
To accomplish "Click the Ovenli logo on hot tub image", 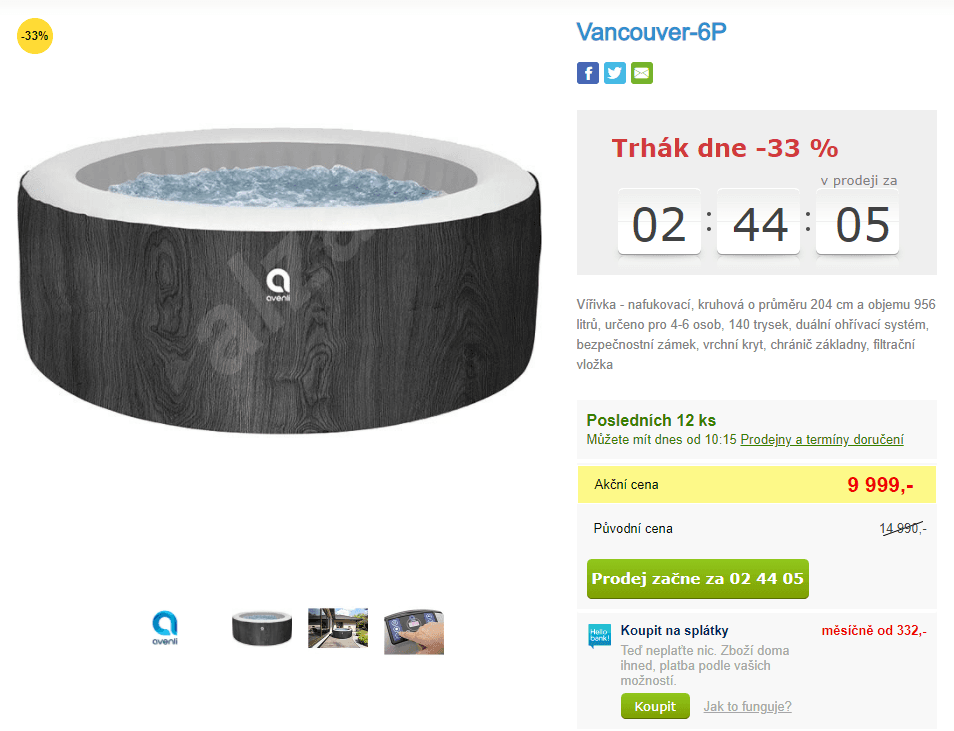I will 278,285.
